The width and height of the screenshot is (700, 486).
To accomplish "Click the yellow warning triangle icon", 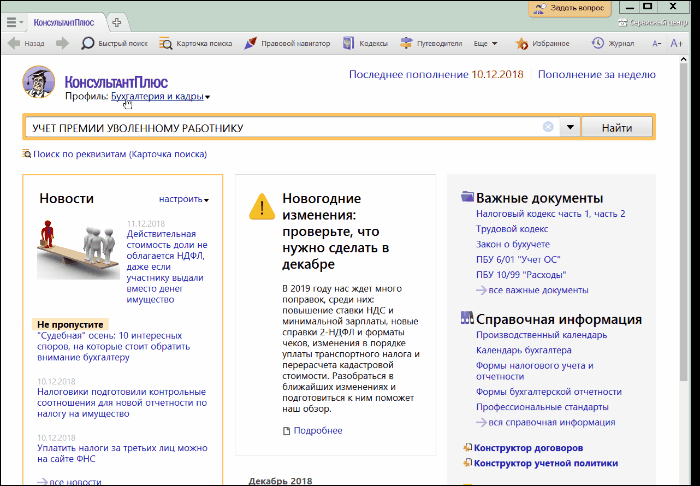I will [262, 207].
